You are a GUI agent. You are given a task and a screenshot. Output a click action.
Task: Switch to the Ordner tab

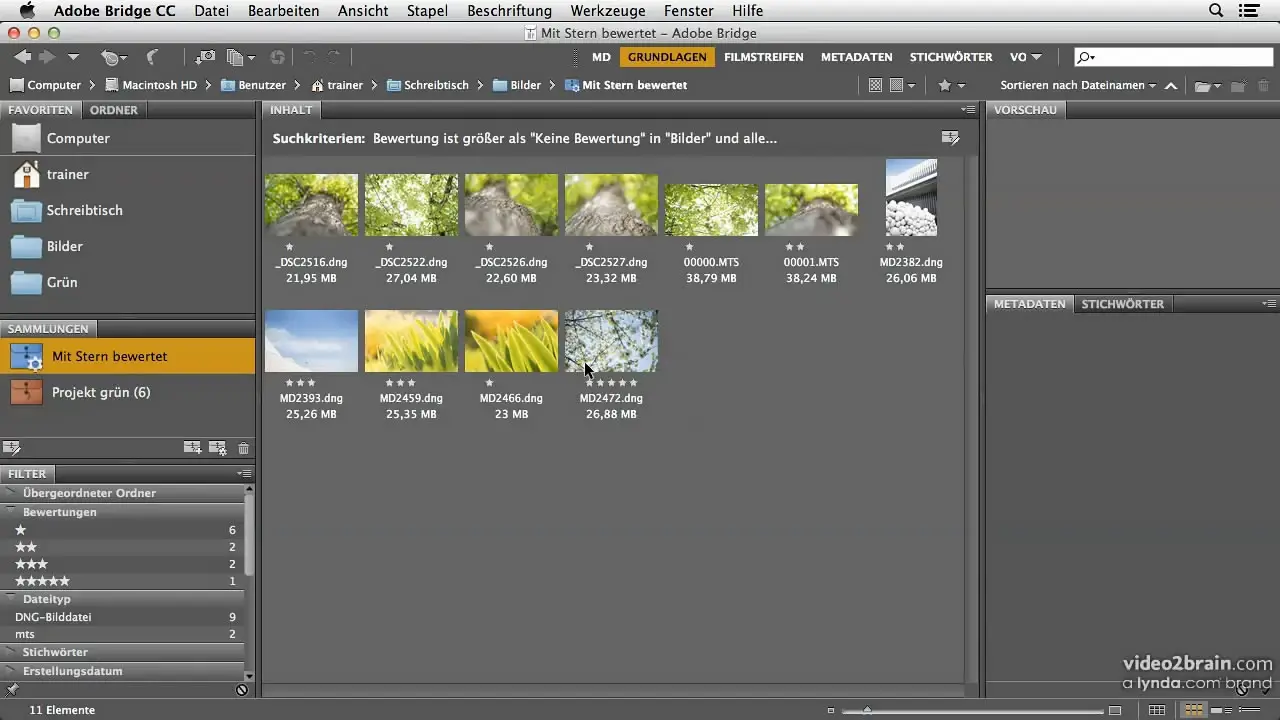[114, 110]
